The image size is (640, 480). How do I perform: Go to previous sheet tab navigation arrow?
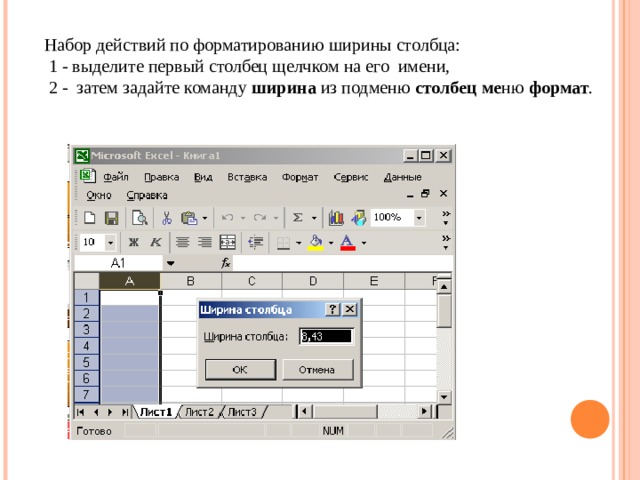[96, 412]
